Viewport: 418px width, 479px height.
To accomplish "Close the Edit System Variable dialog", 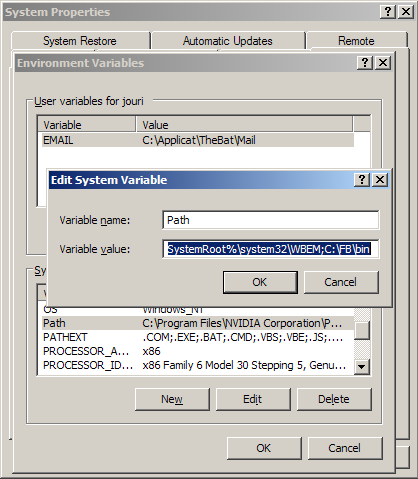I will (x=380, y=180).
